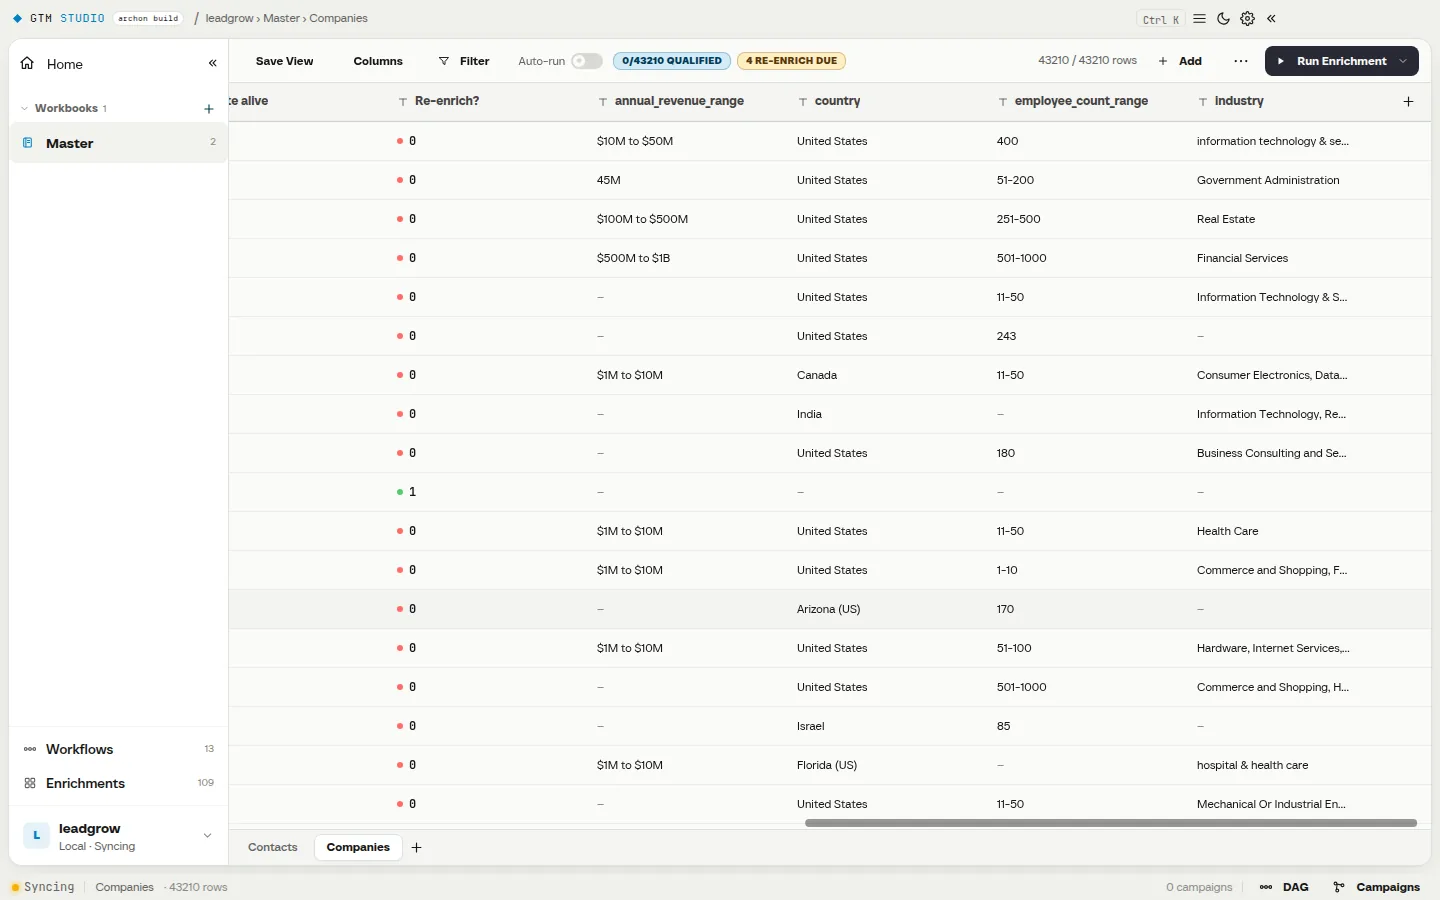Click the horizontal table scrollbar
This screenshot has height=900, width=1440.
point(1111,823)
